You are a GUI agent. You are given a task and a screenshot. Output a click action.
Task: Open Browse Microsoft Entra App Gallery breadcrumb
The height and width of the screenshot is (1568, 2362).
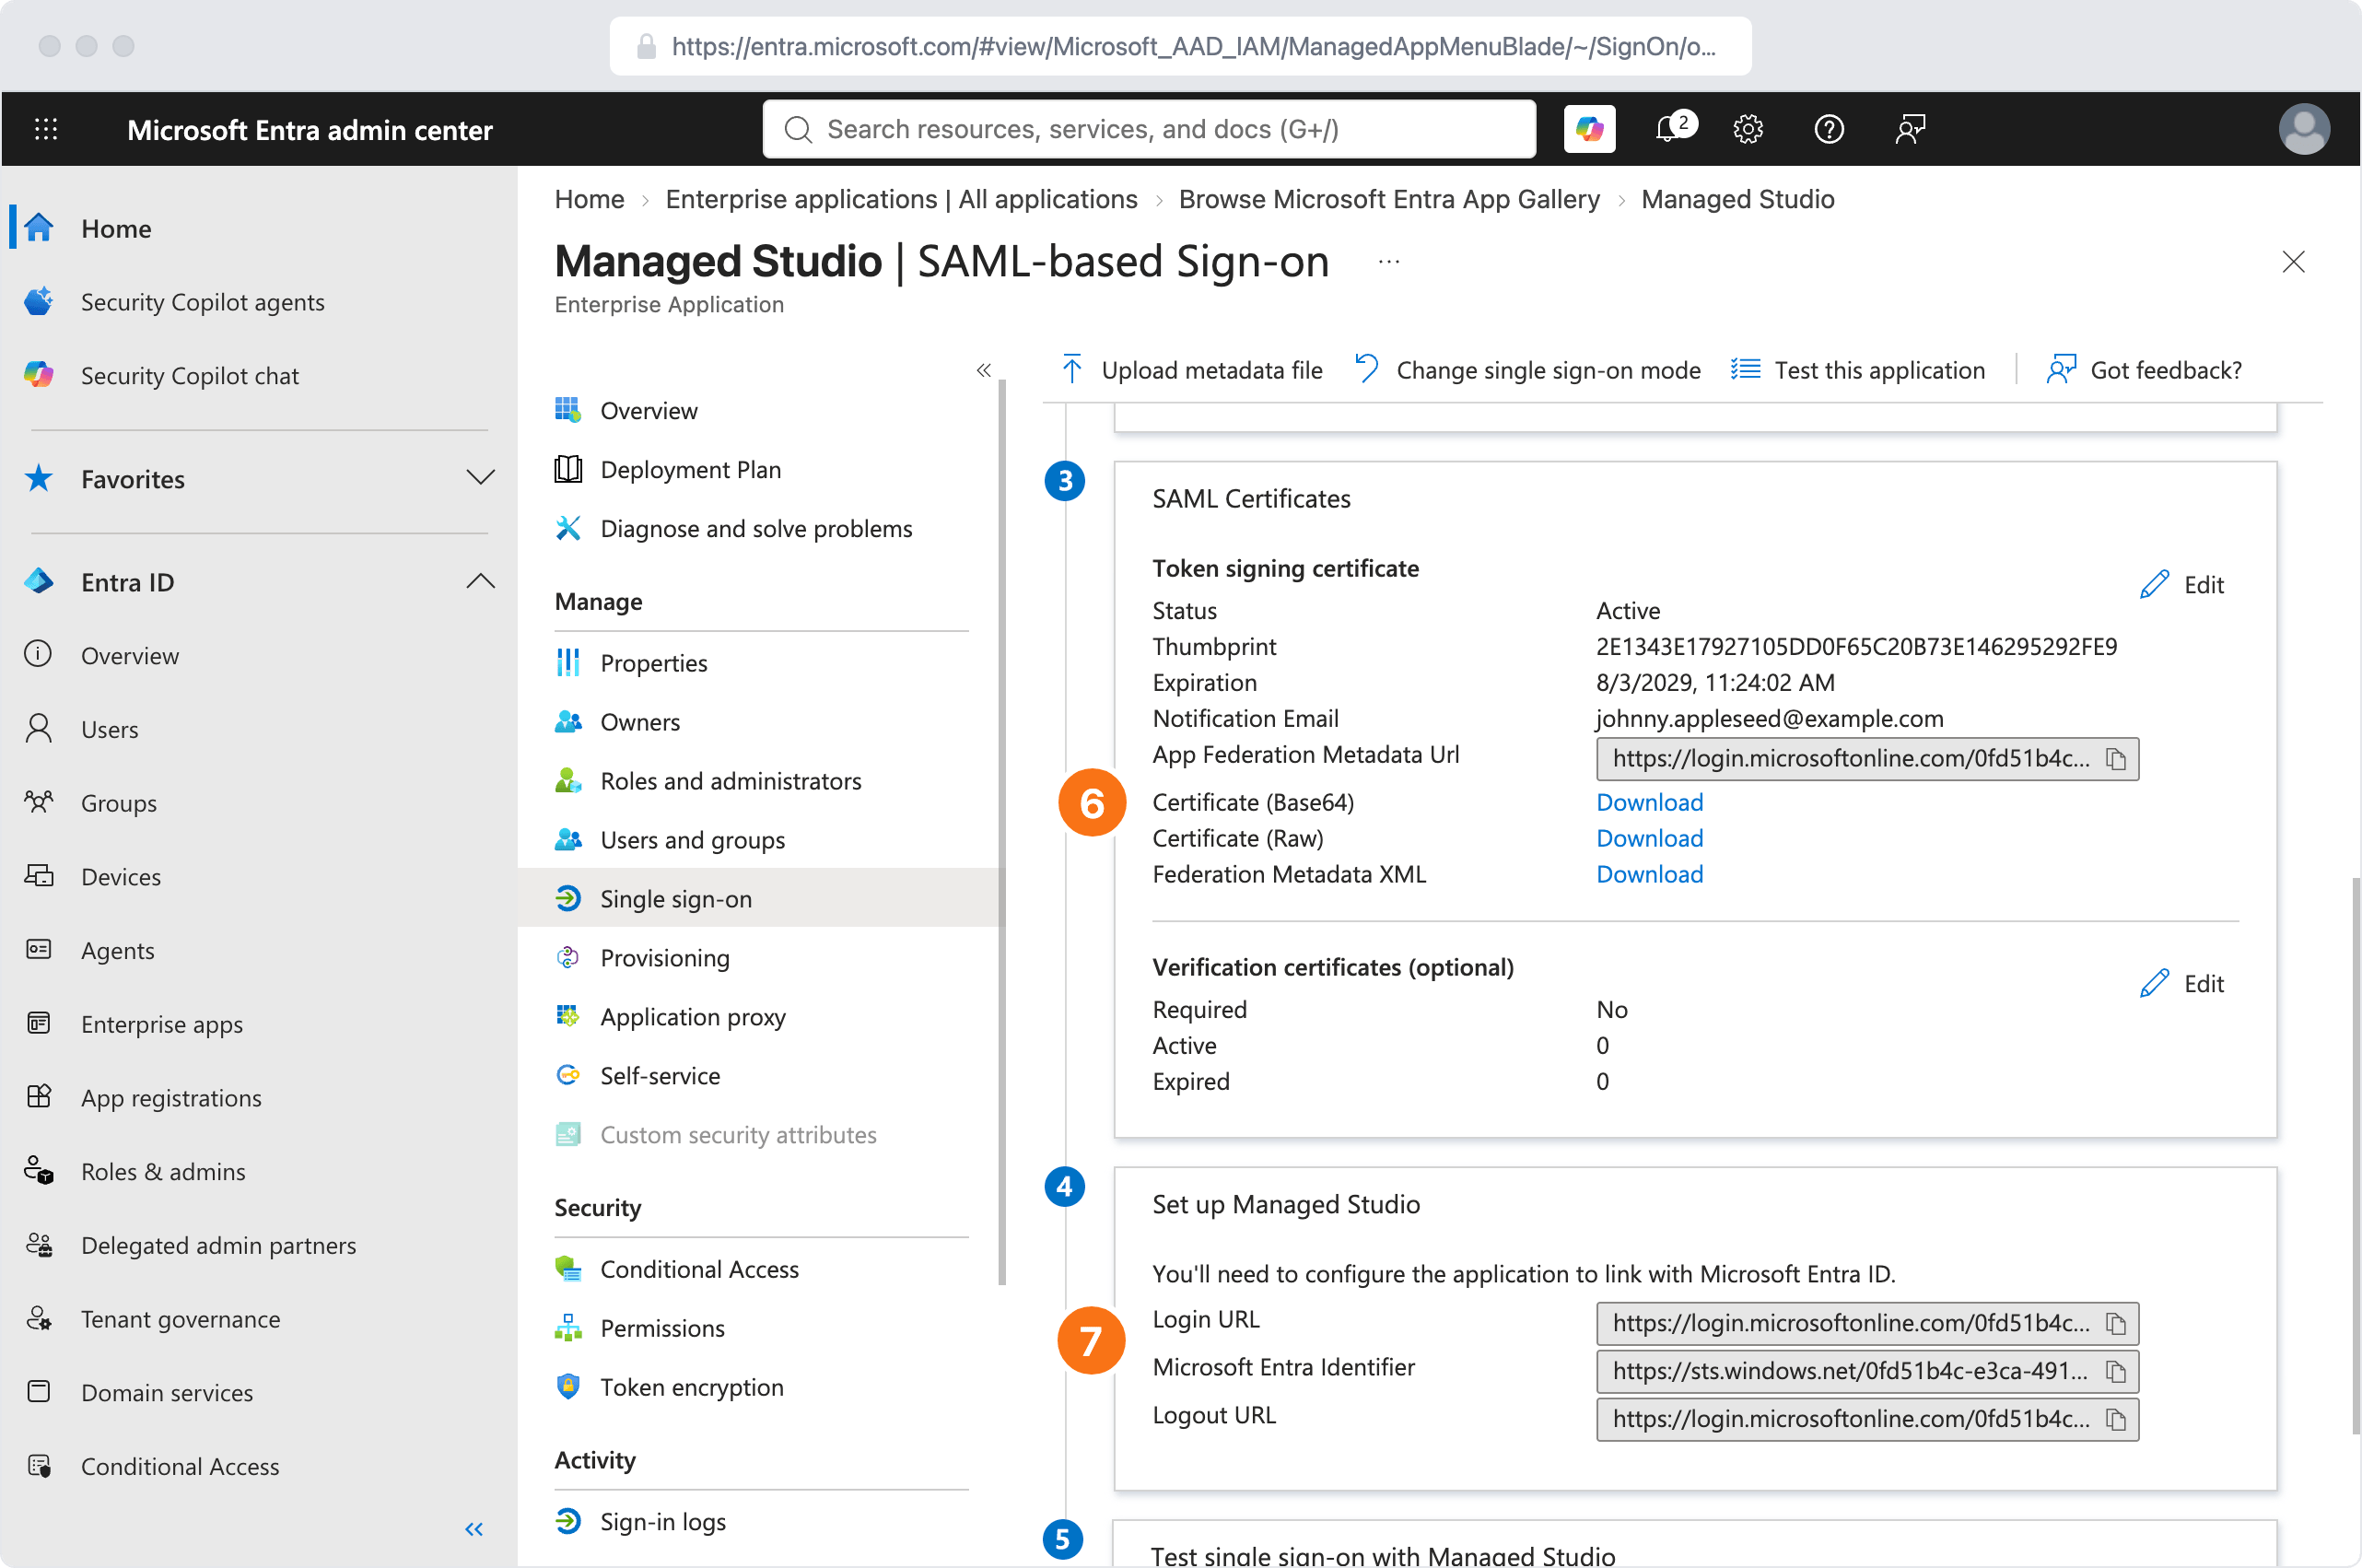1389,199
